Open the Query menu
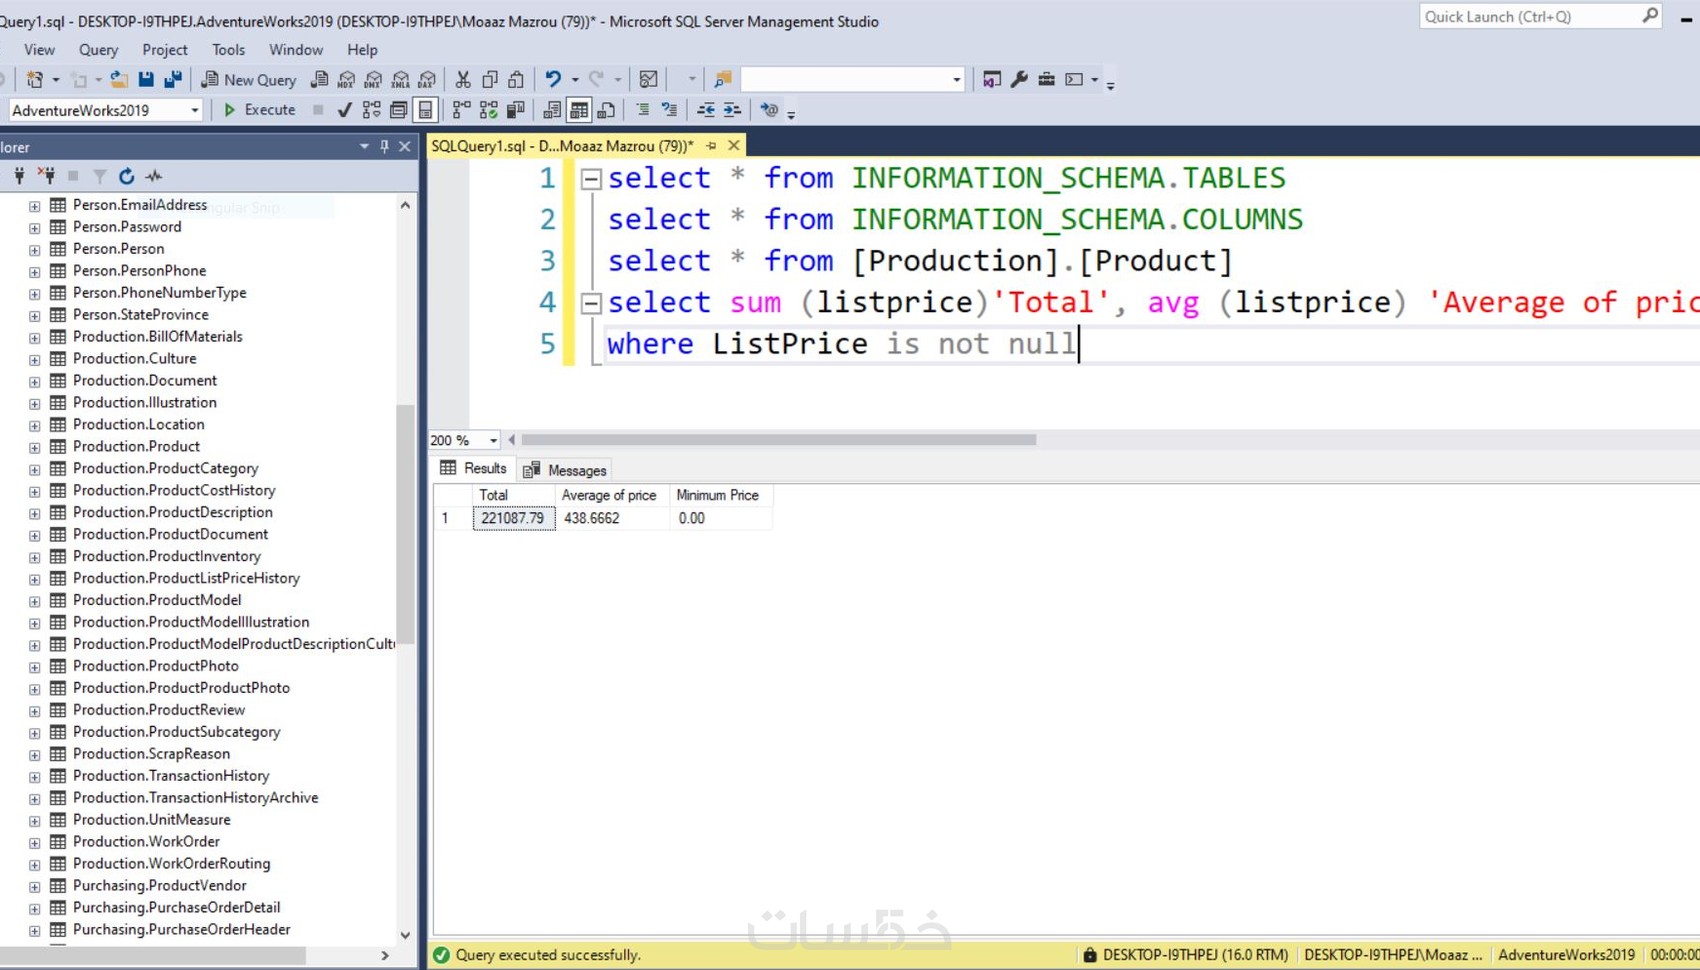1700x970 pixels. [x=98, y=49]
